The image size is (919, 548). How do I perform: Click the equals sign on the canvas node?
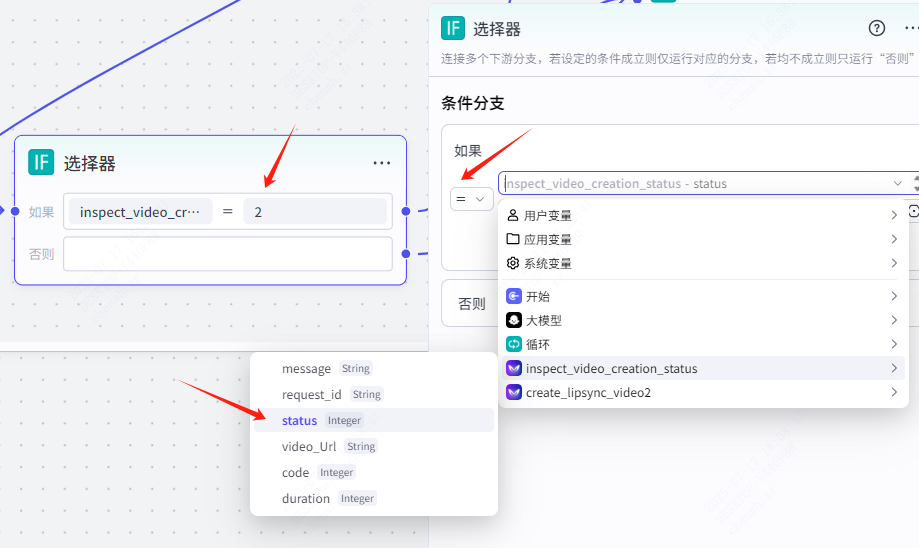point(228,212)
